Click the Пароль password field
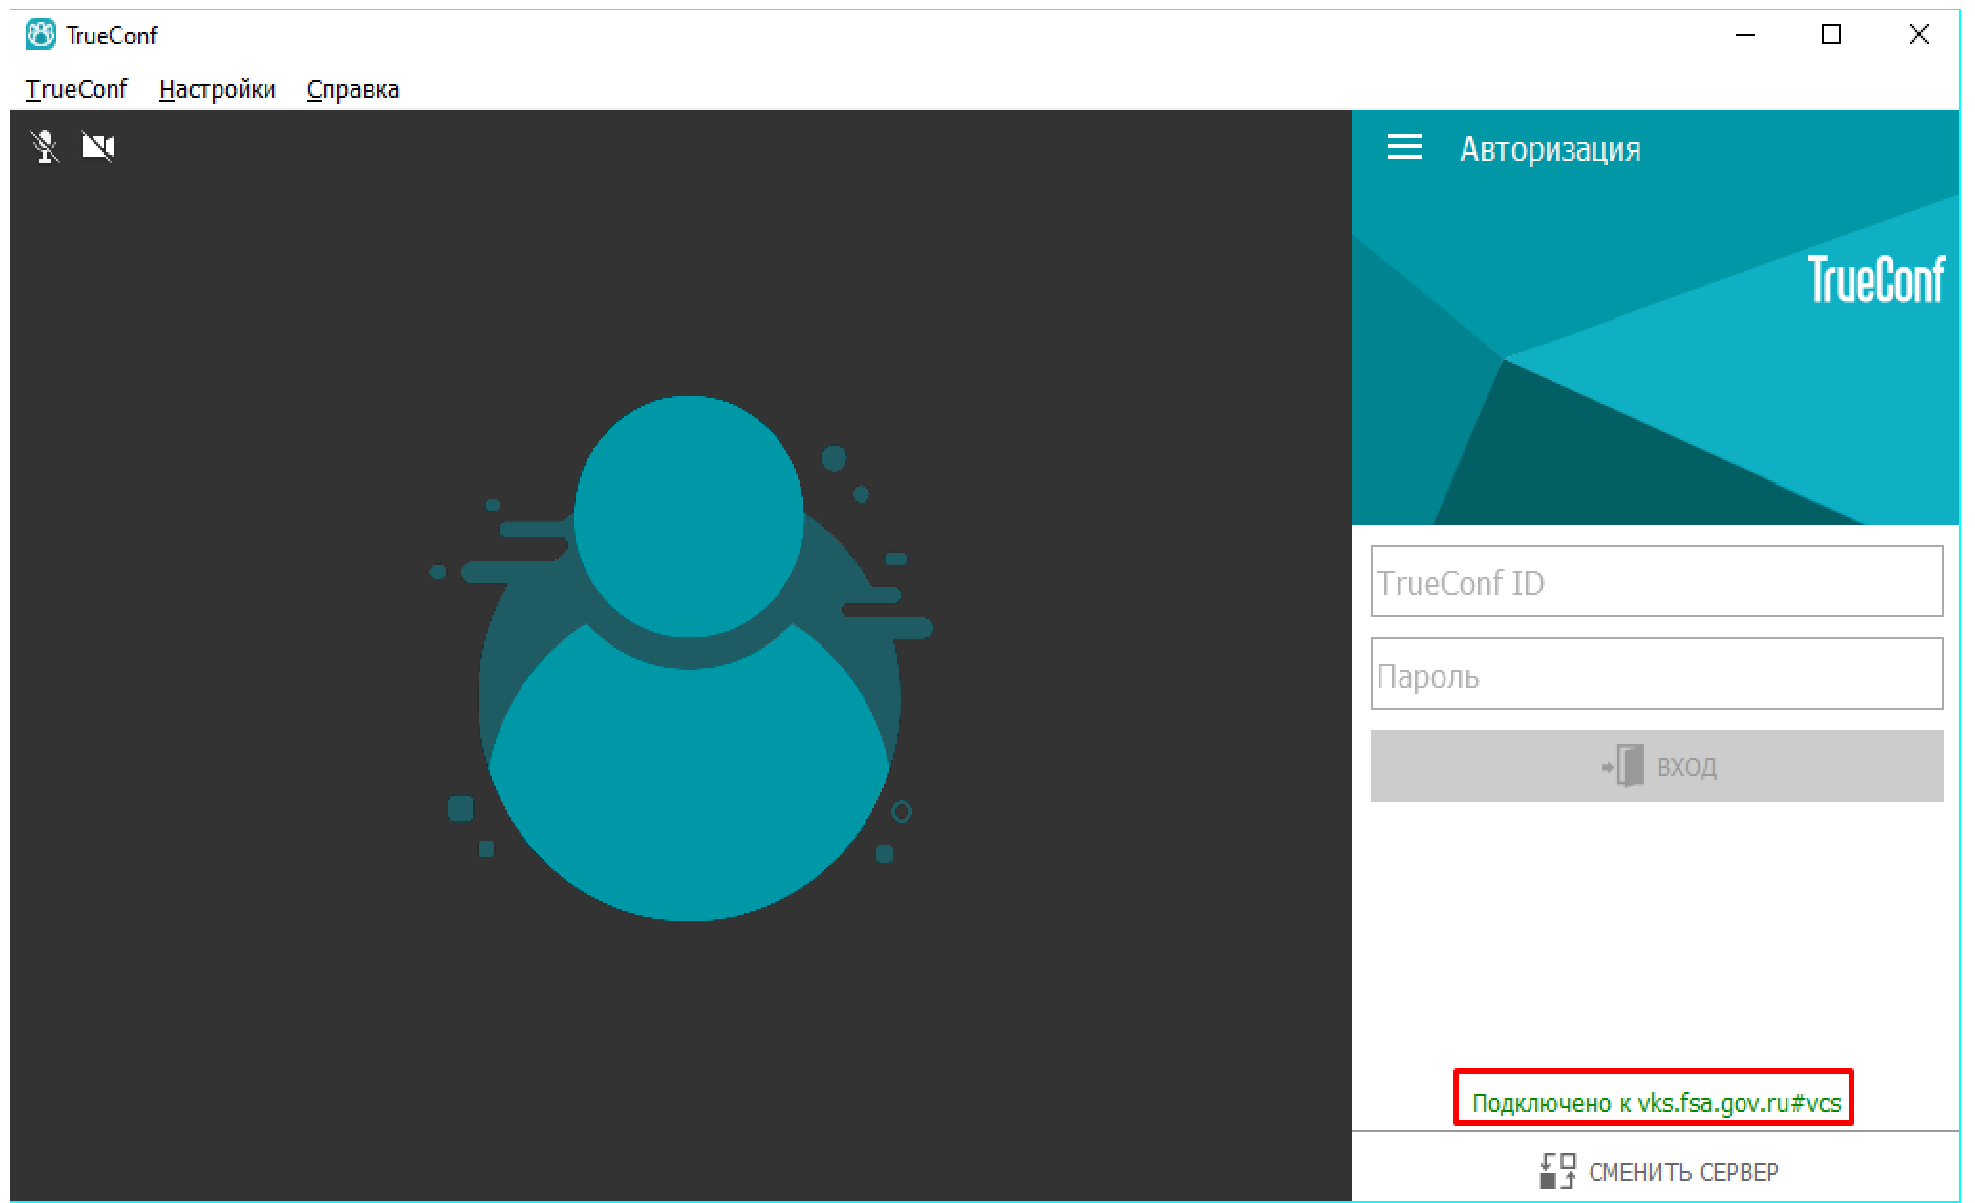 click(x=1656, y=674)
